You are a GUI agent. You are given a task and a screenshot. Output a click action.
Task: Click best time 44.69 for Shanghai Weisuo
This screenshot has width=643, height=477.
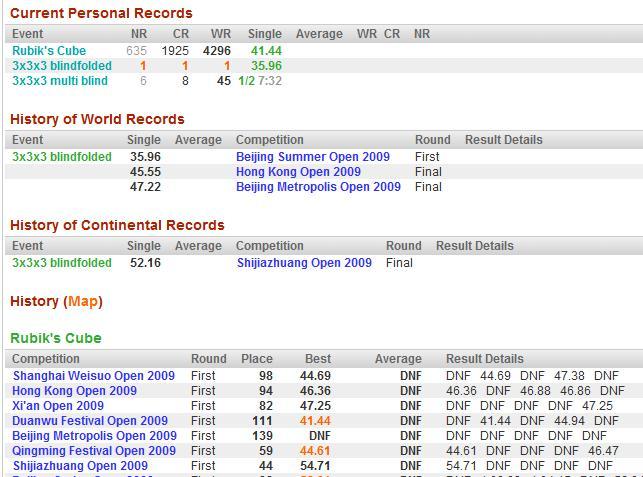315,376
